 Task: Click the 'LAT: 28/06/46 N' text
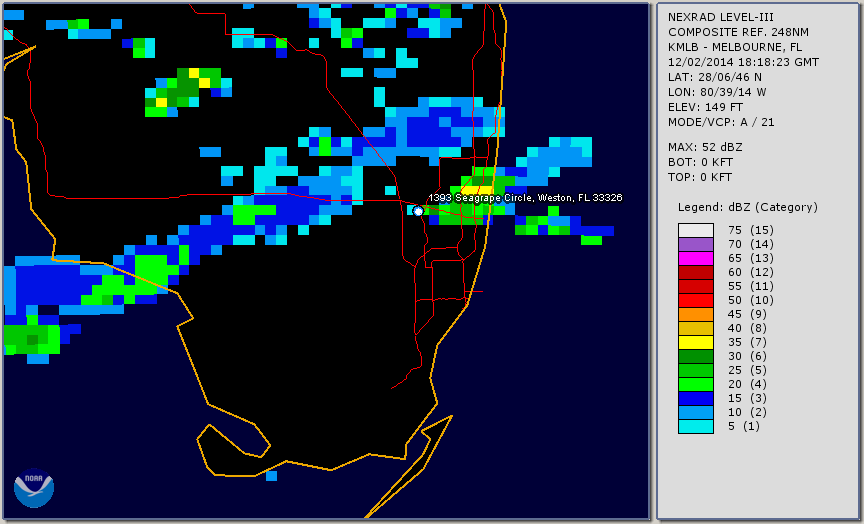point(715,77)
